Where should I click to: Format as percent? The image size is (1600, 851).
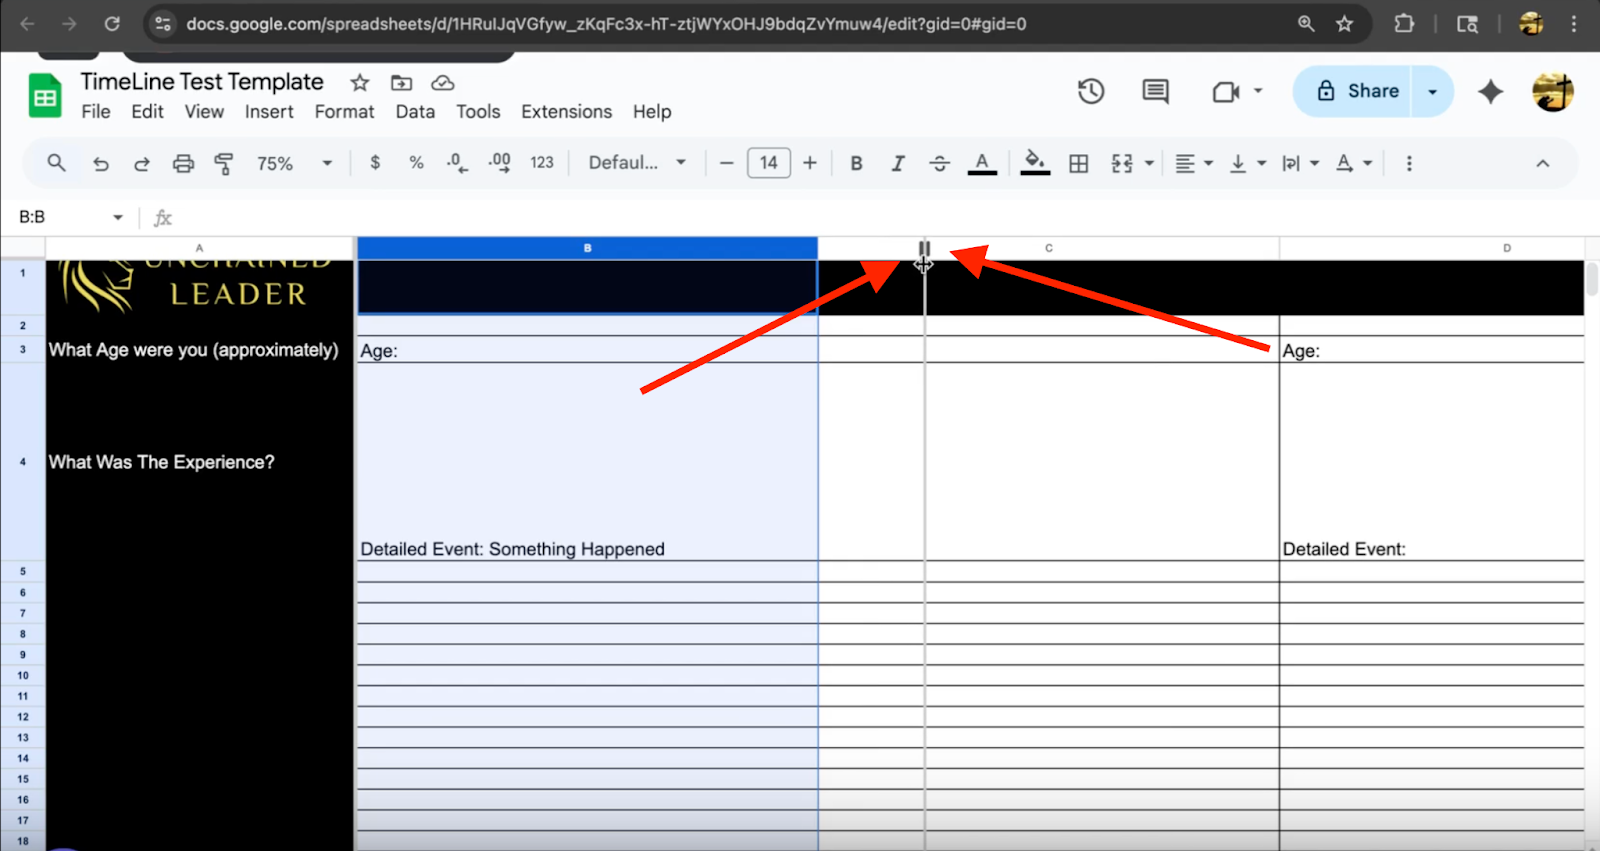coord(416,162)
